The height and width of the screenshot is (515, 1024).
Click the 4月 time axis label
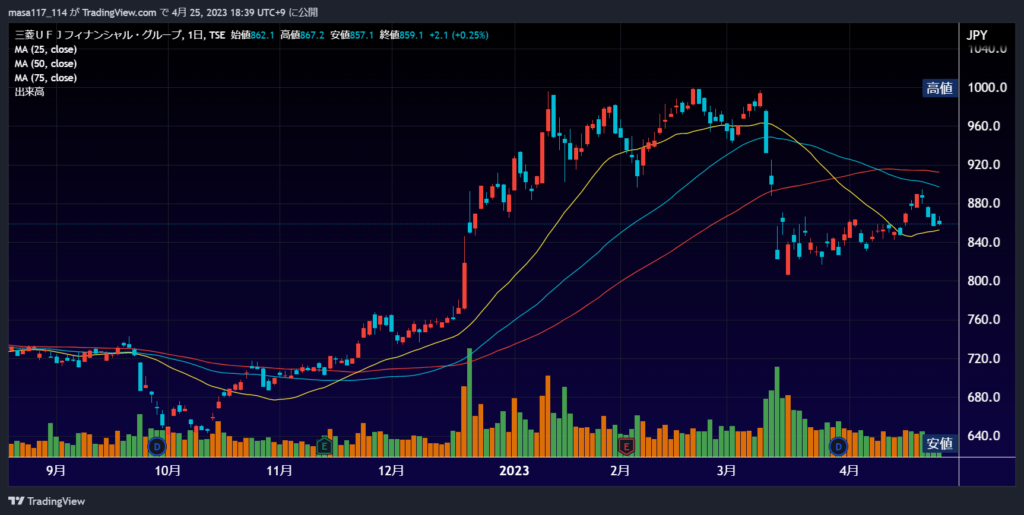click(x=849, y=471)
